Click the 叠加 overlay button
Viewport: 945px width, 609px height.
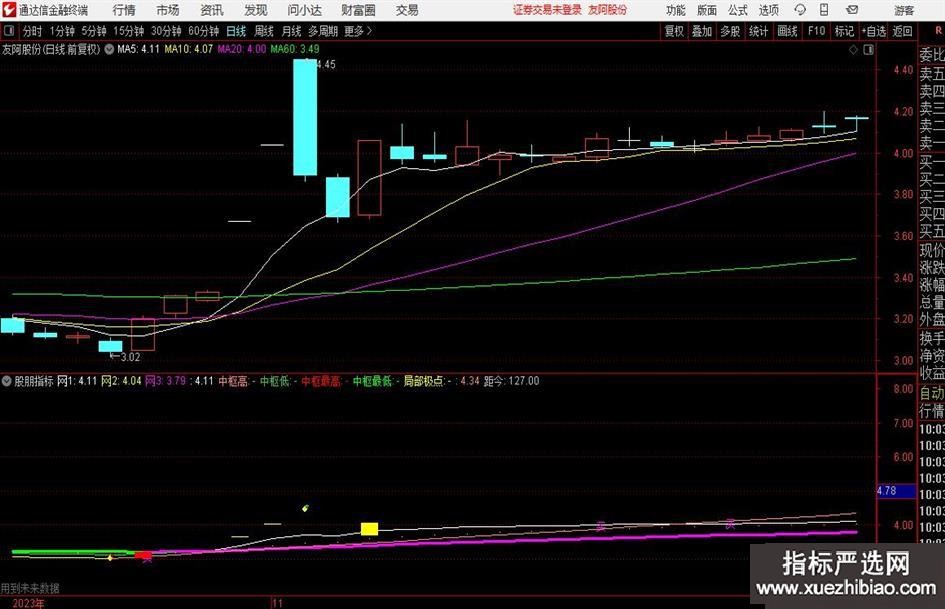(702, 31)
